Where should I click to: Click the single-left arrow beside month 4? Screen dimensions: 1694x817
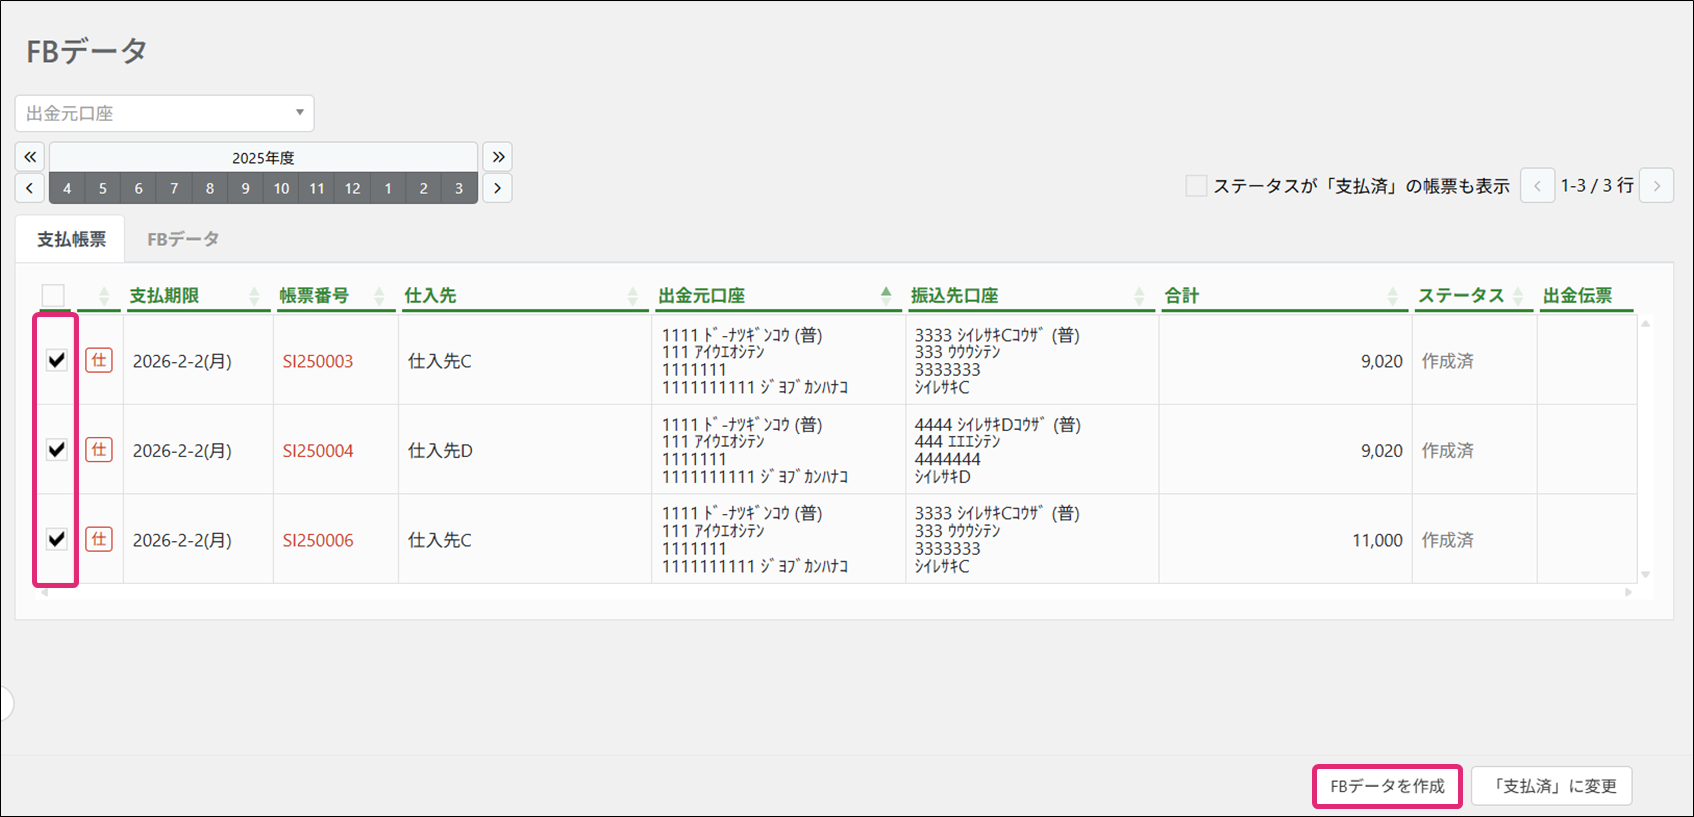(30, 188)
